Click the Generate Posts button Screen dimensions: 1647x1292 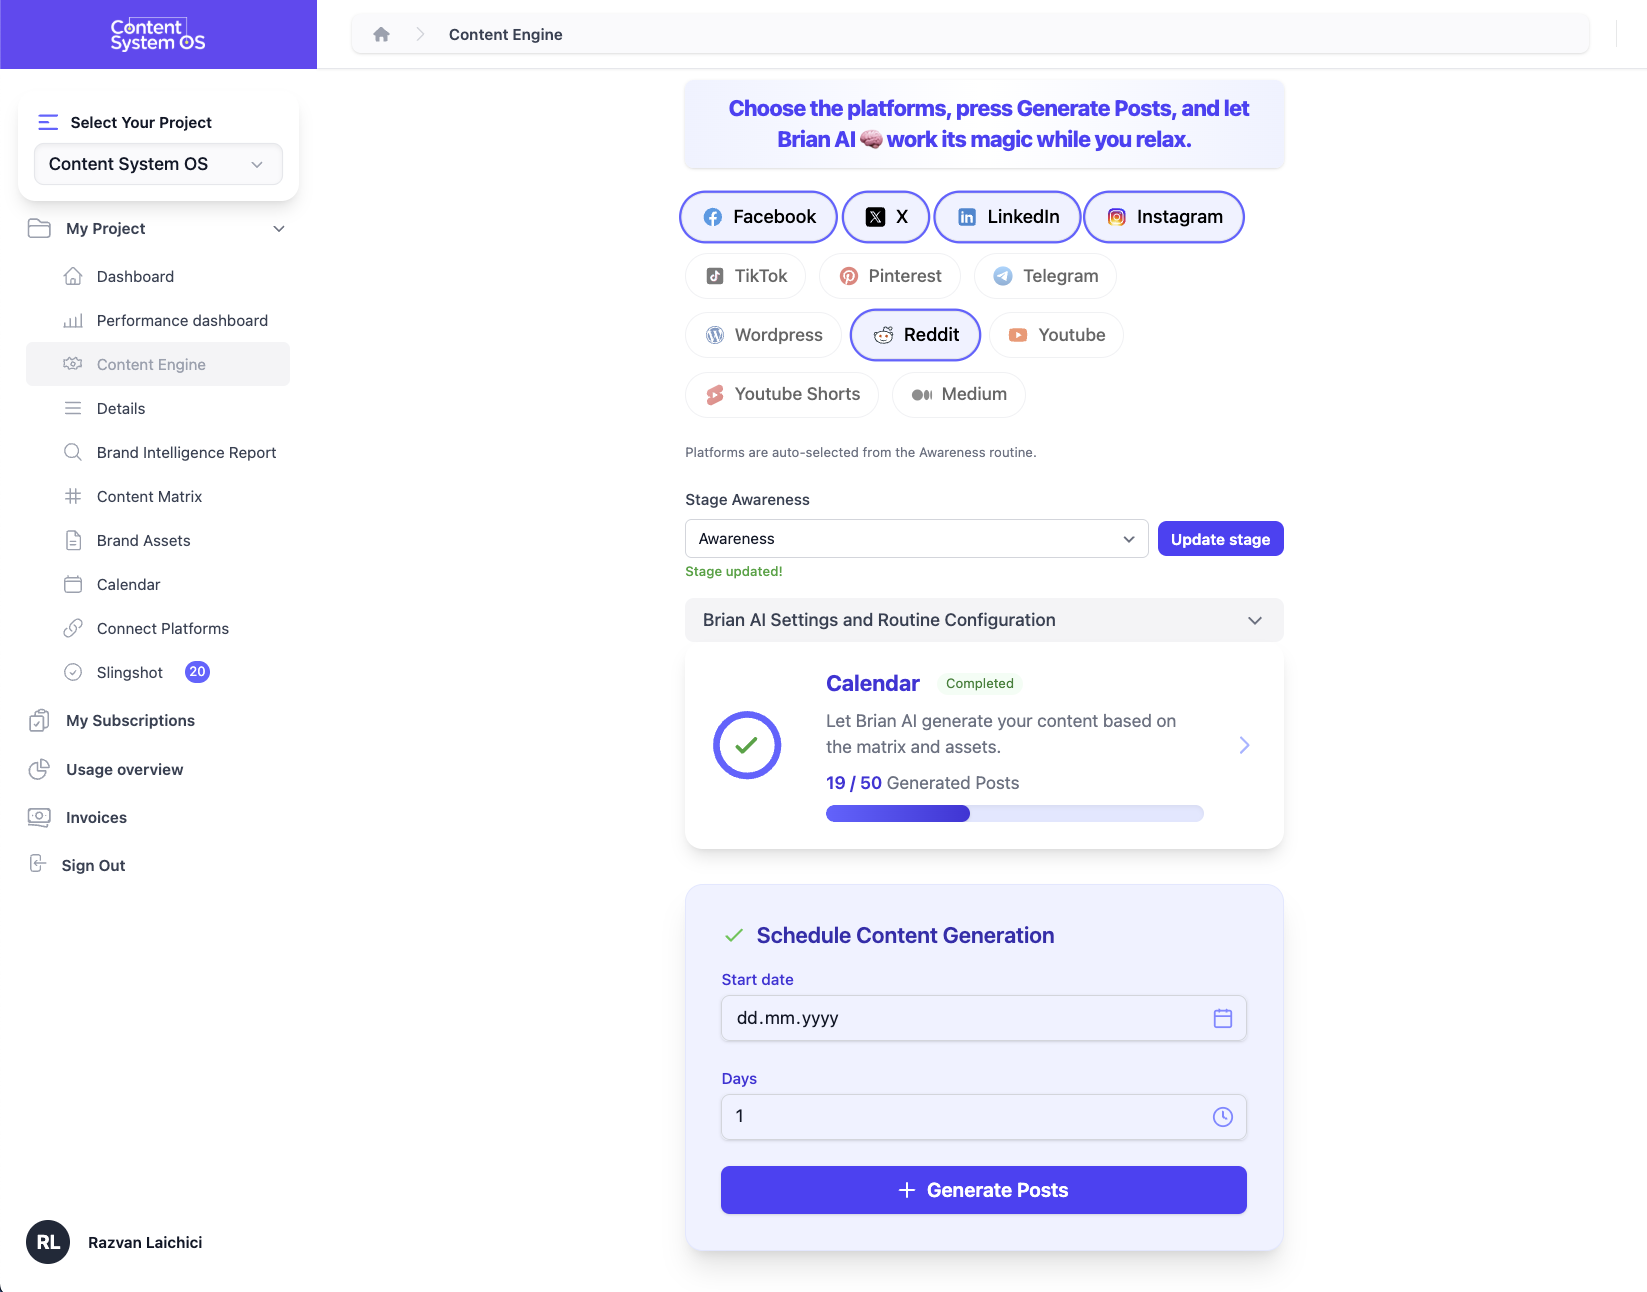tap(983, 1190)
